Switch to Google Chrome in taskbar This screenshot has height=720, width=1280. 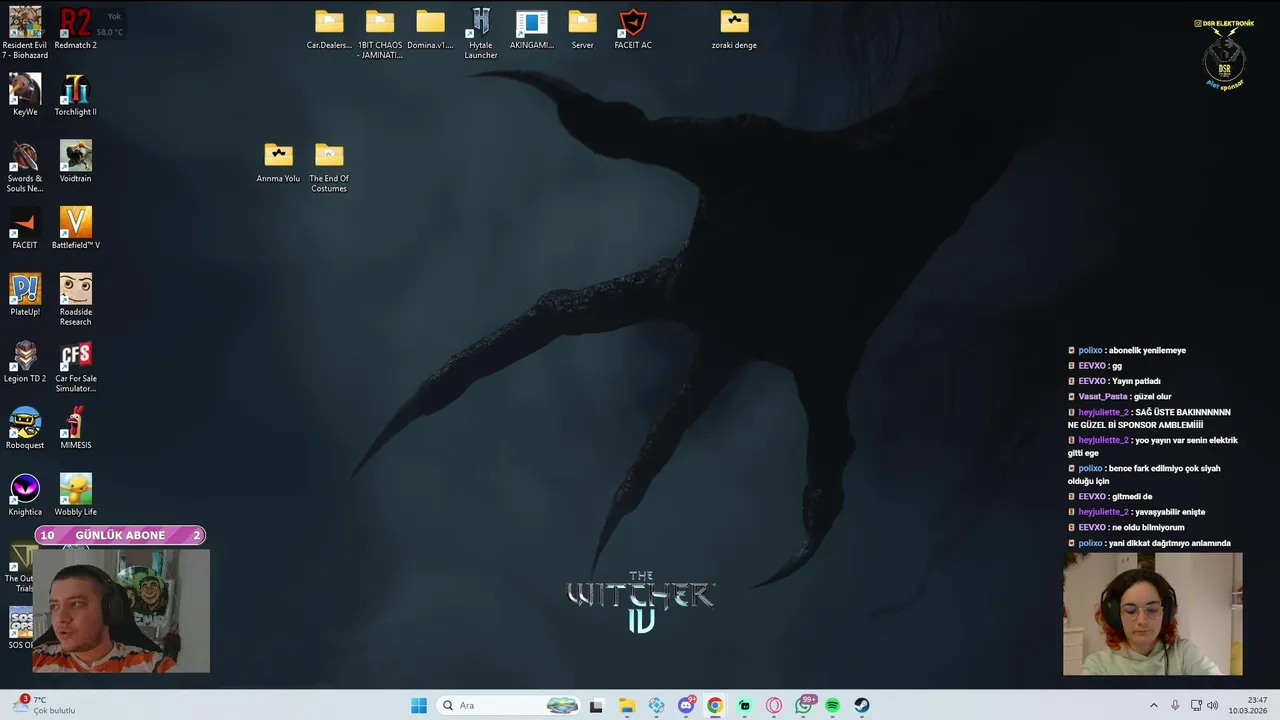coord(715,705)
